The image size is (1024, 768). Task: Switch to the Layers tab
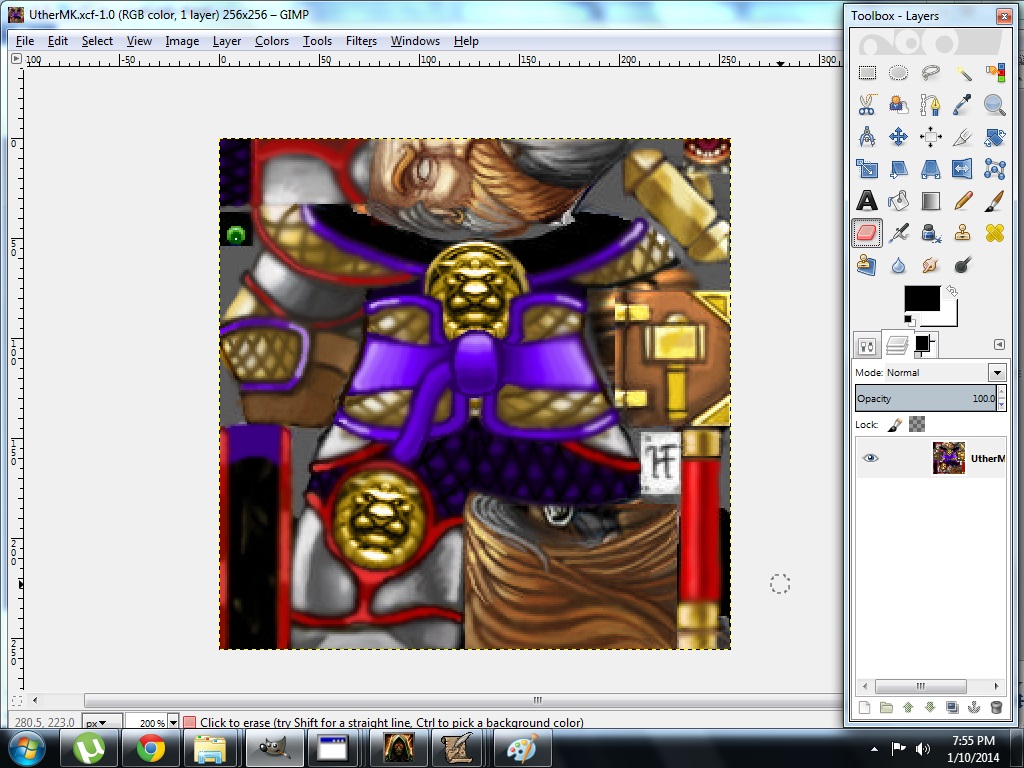[x=897, y=345]
